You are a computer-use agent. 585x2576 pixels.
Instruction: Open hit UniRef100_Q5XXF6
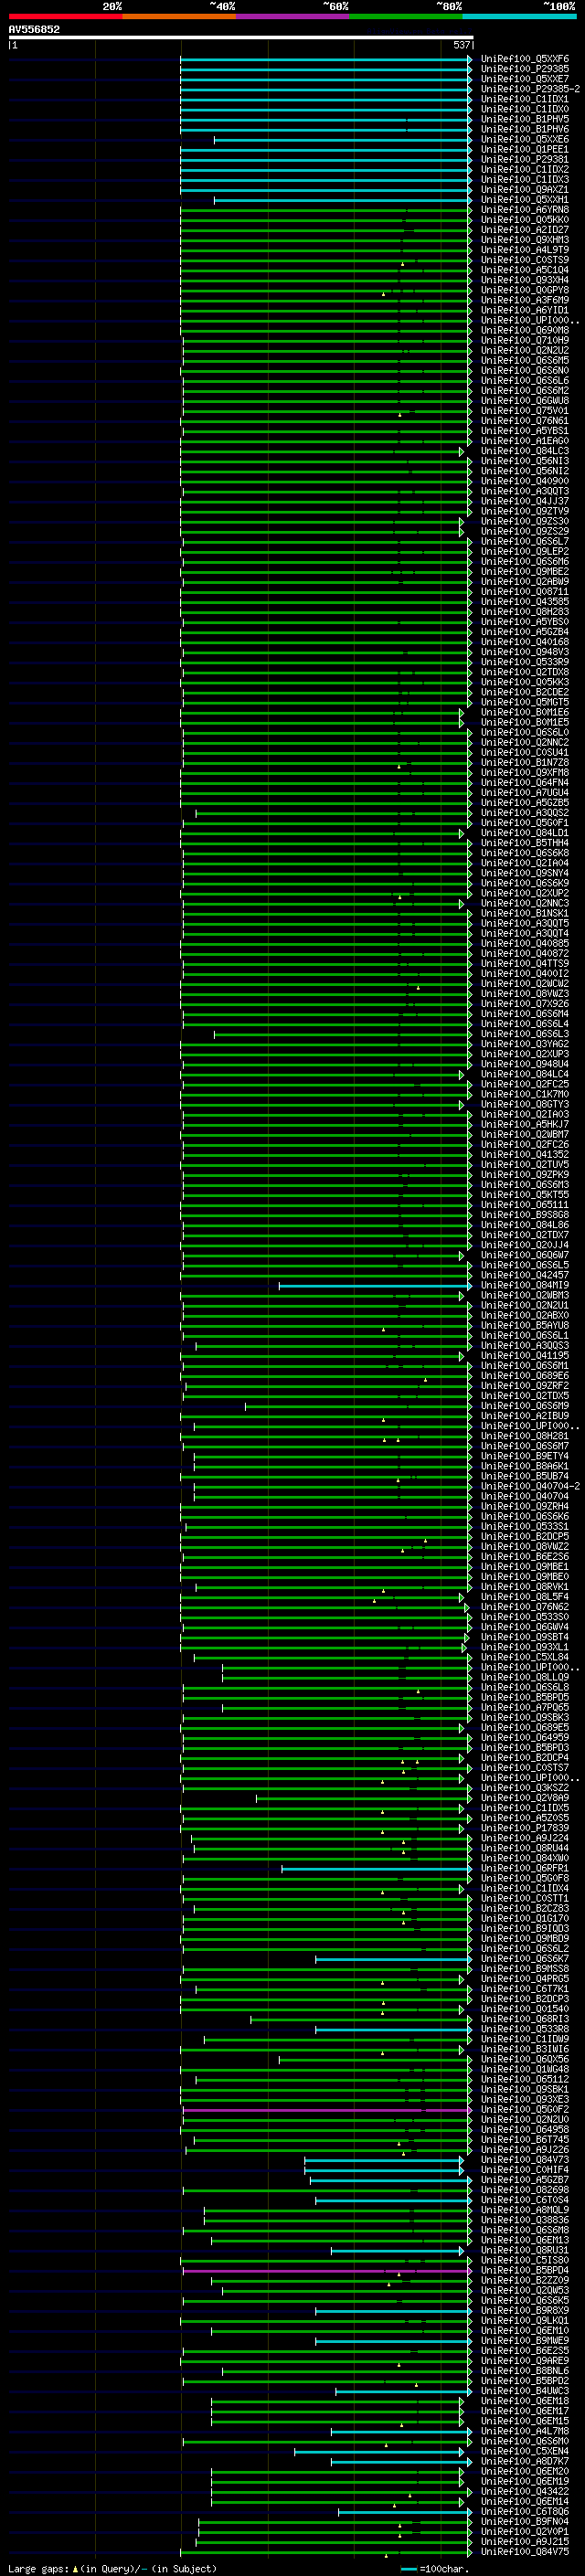[x=525, y=59]
